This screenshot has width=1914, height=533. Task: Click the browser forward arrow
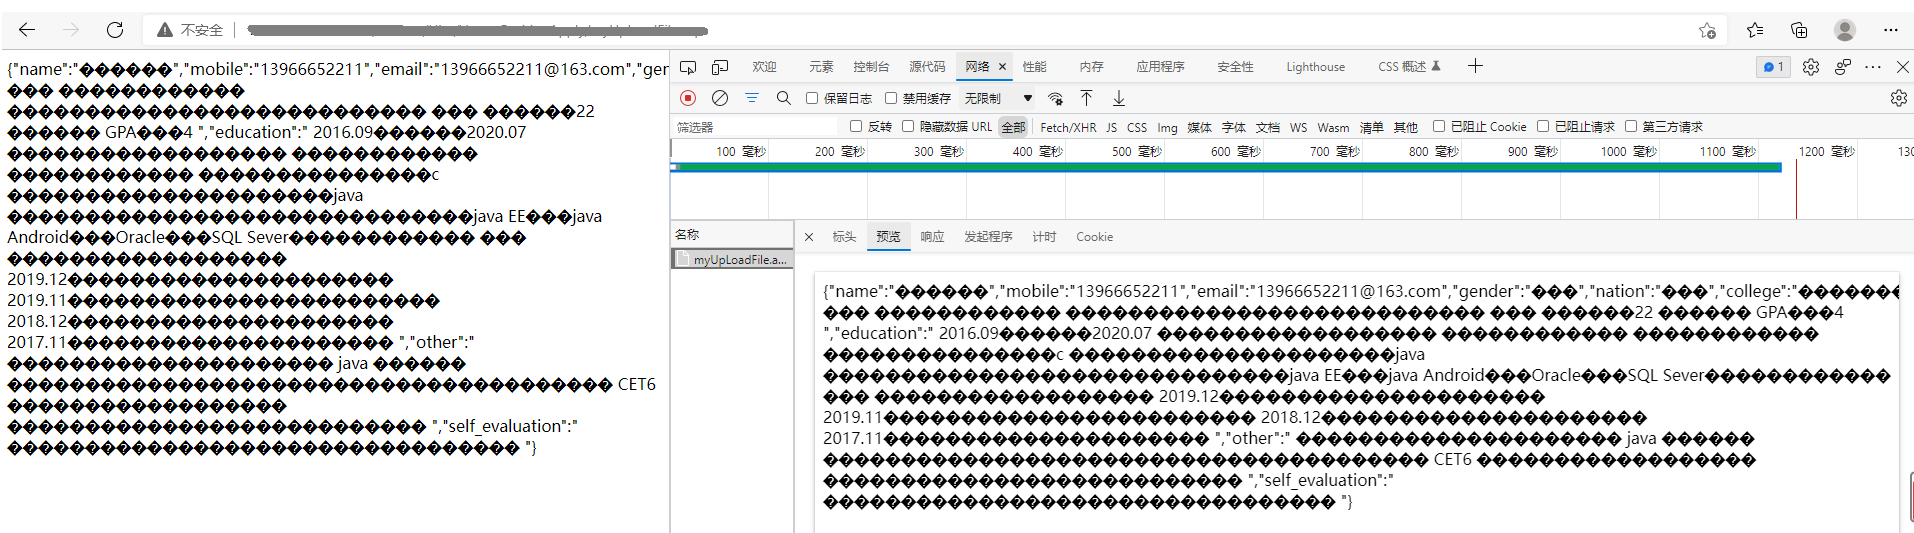[71, 30]
